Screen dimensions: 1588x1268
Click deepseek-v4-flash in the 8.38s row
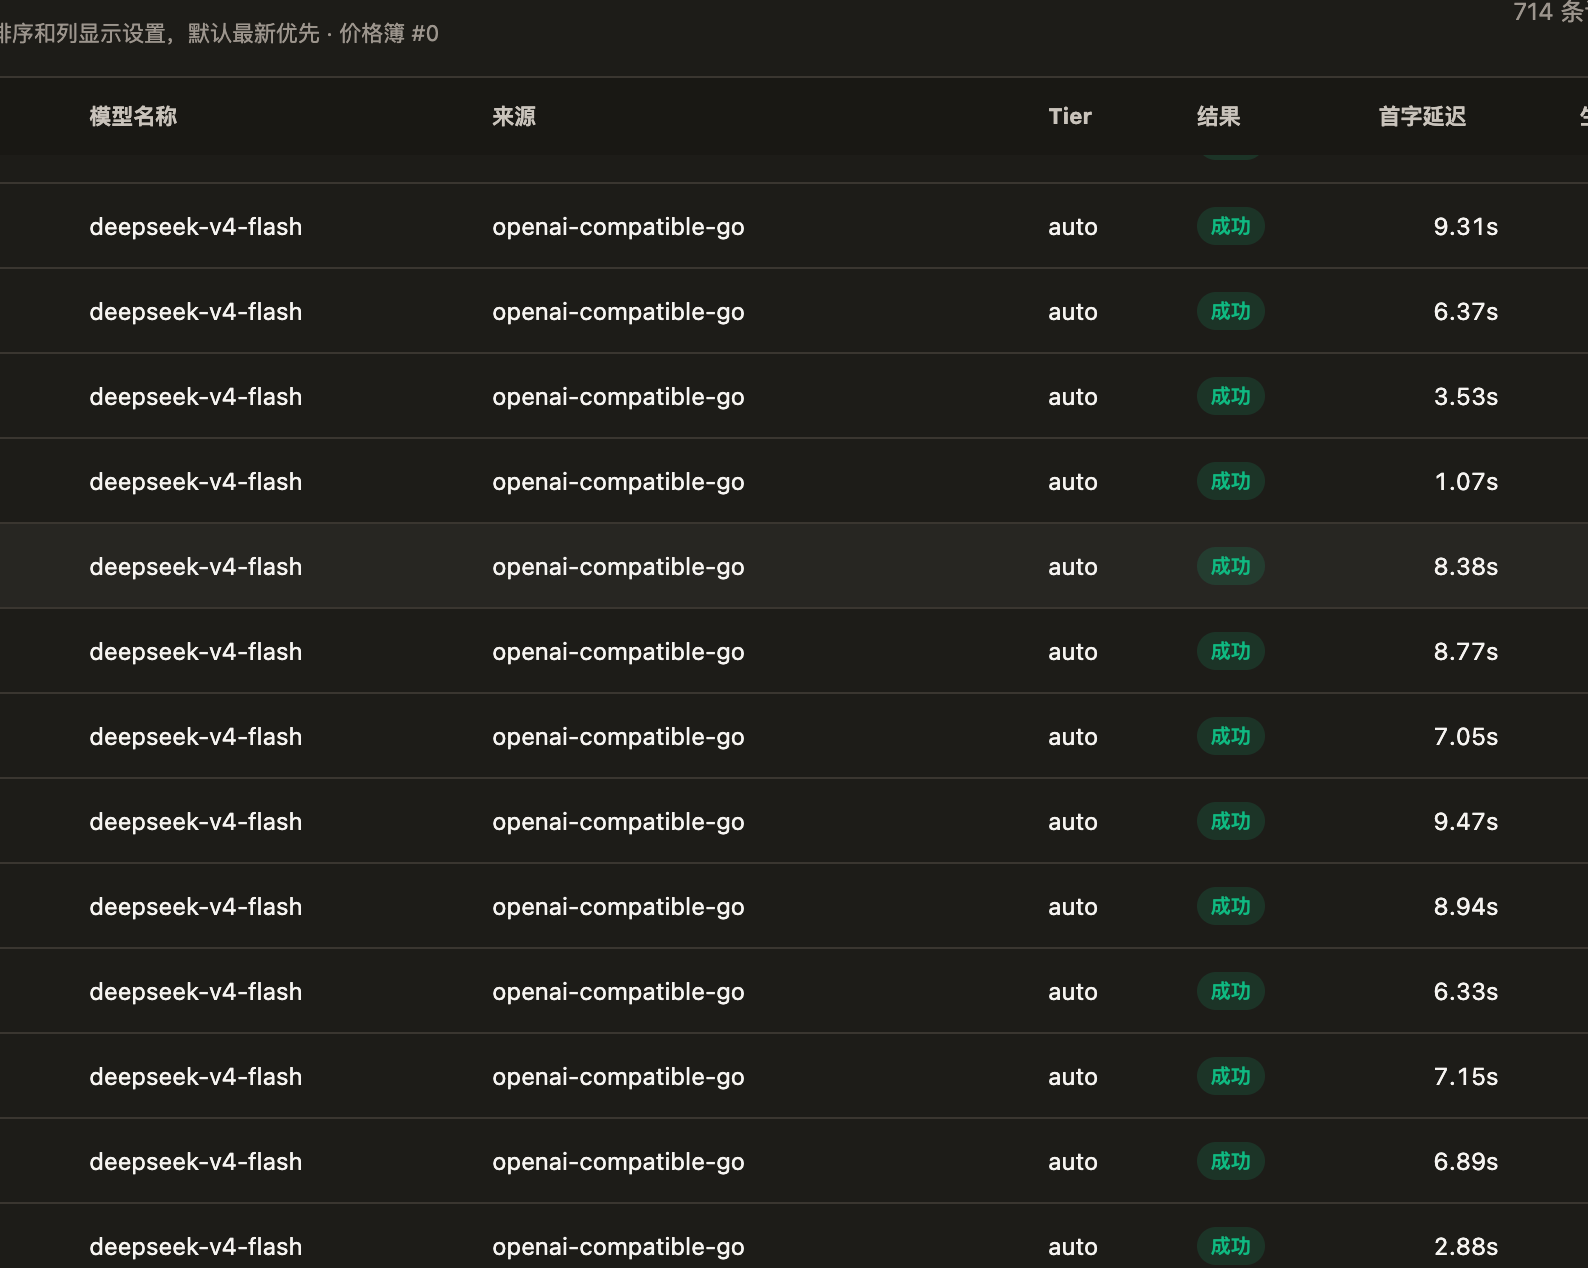click(196, 567)
